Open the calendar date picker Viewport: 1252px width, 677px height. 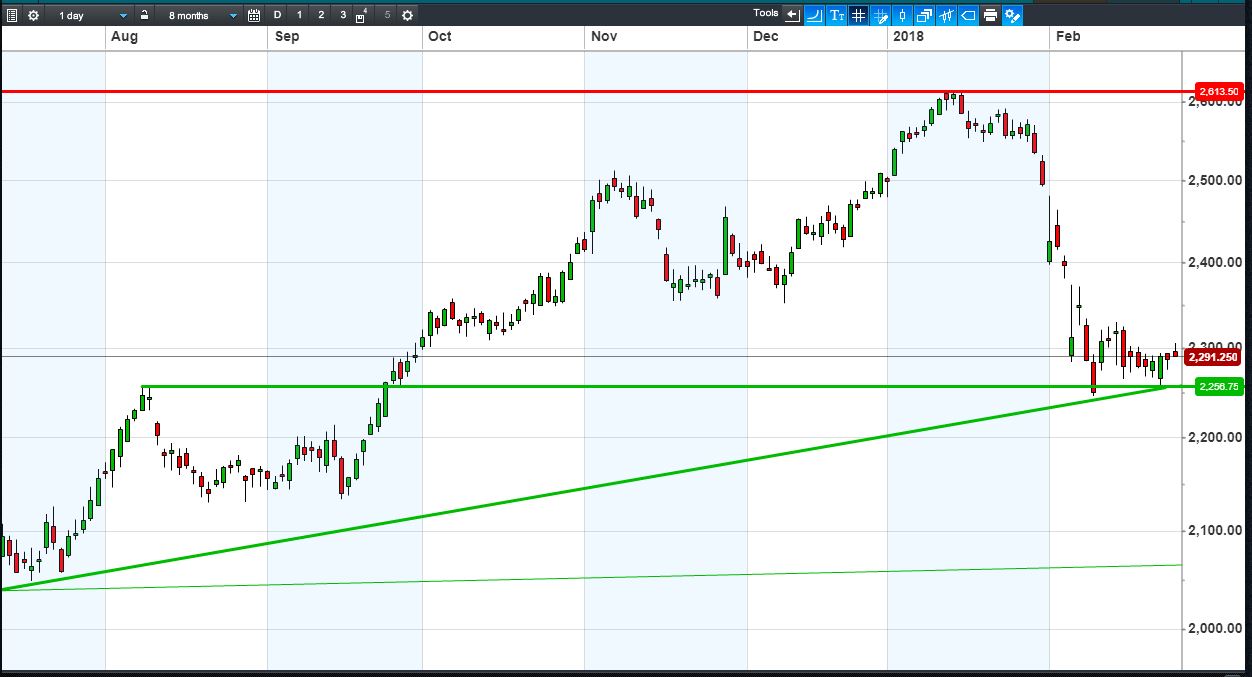coord(254,15)
